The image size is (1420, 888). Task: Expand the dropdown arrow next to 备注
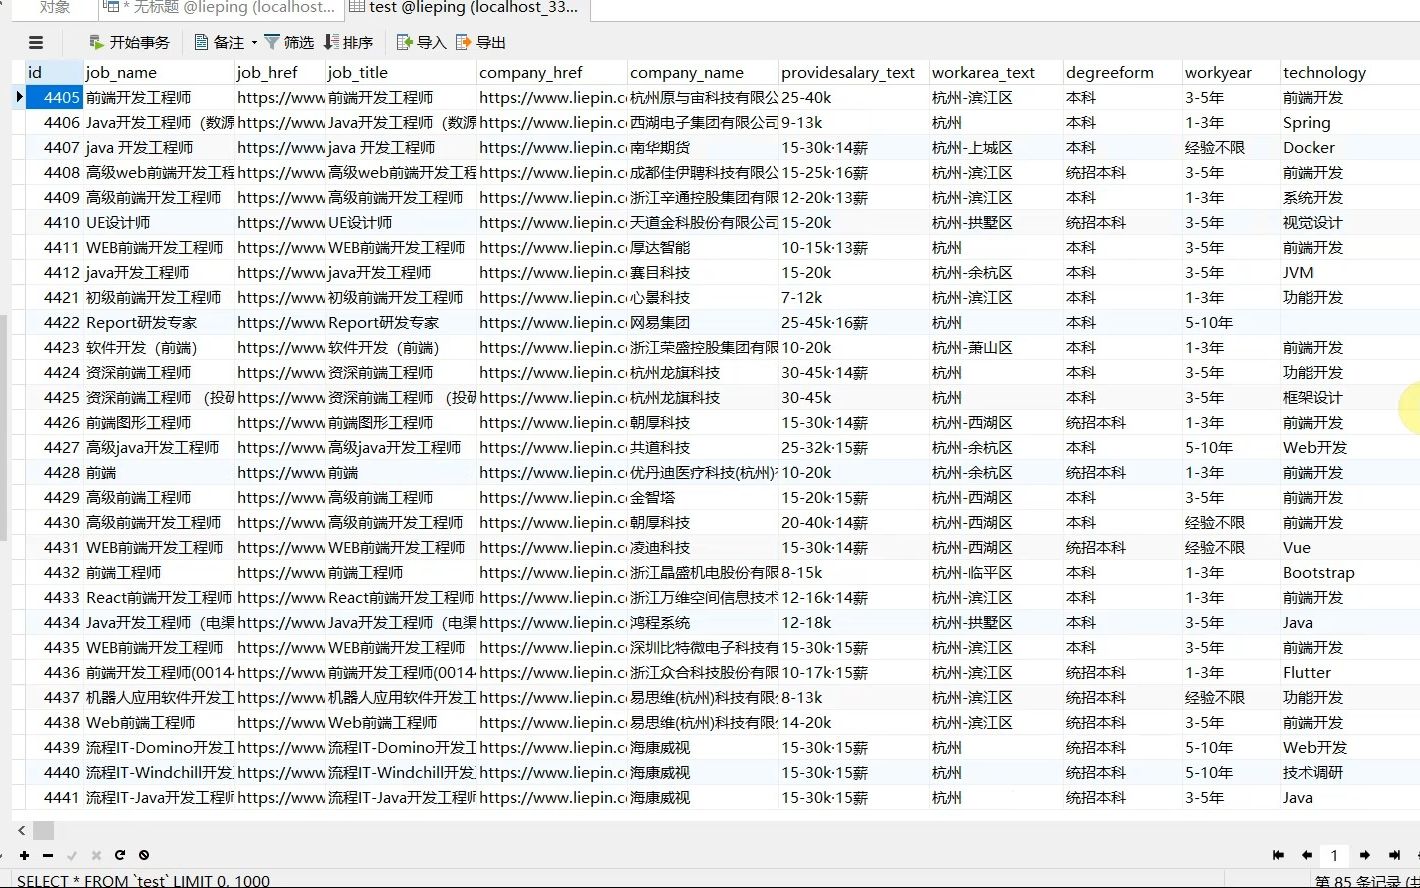pos(254,42)
